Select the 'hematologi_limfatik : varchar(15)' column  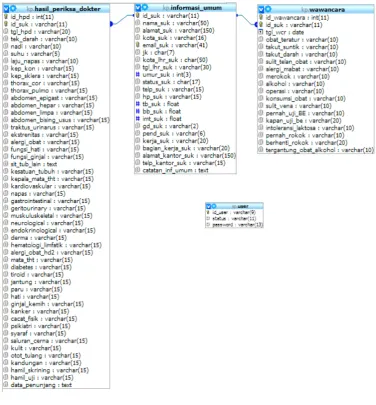tap(56, 245)
